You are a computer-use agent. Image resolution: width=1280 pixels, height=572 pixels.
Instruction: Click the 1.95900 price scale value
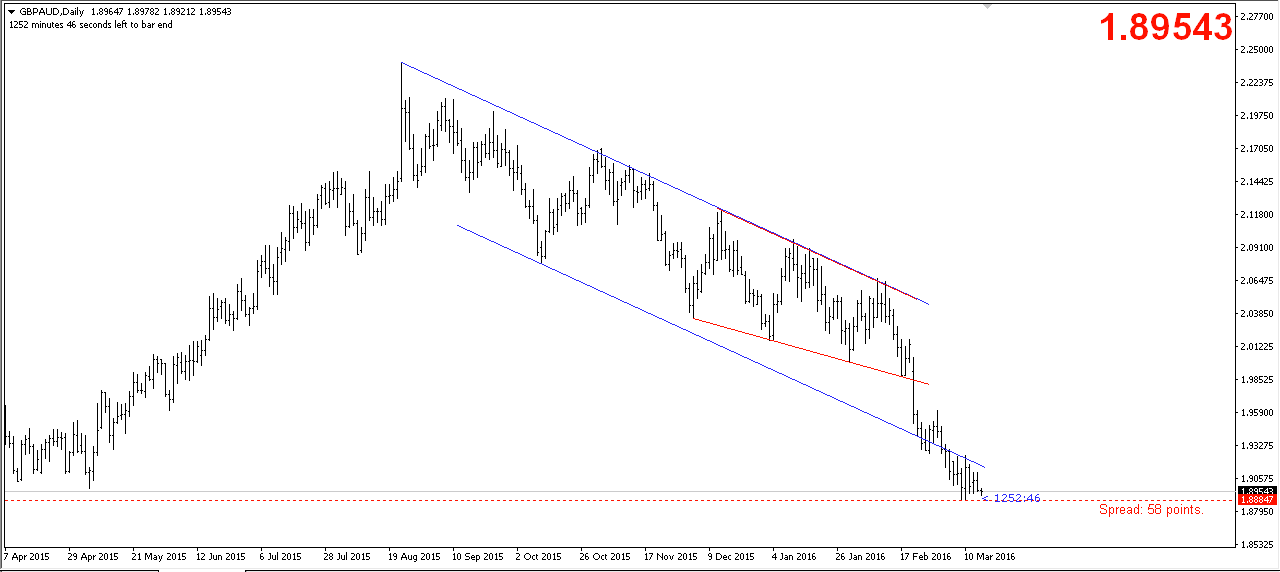(1257, 413)
